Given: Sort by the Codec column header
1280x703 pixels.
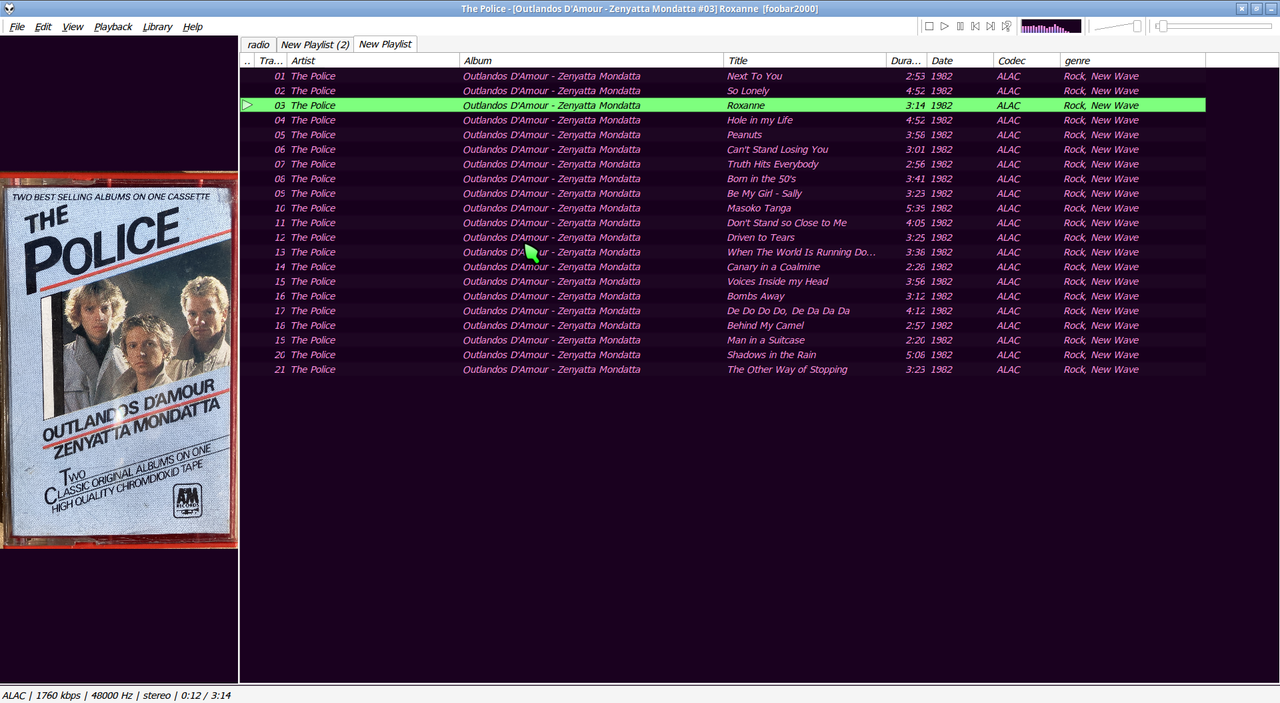Looking at the screenshot, I should (1027, 61).
